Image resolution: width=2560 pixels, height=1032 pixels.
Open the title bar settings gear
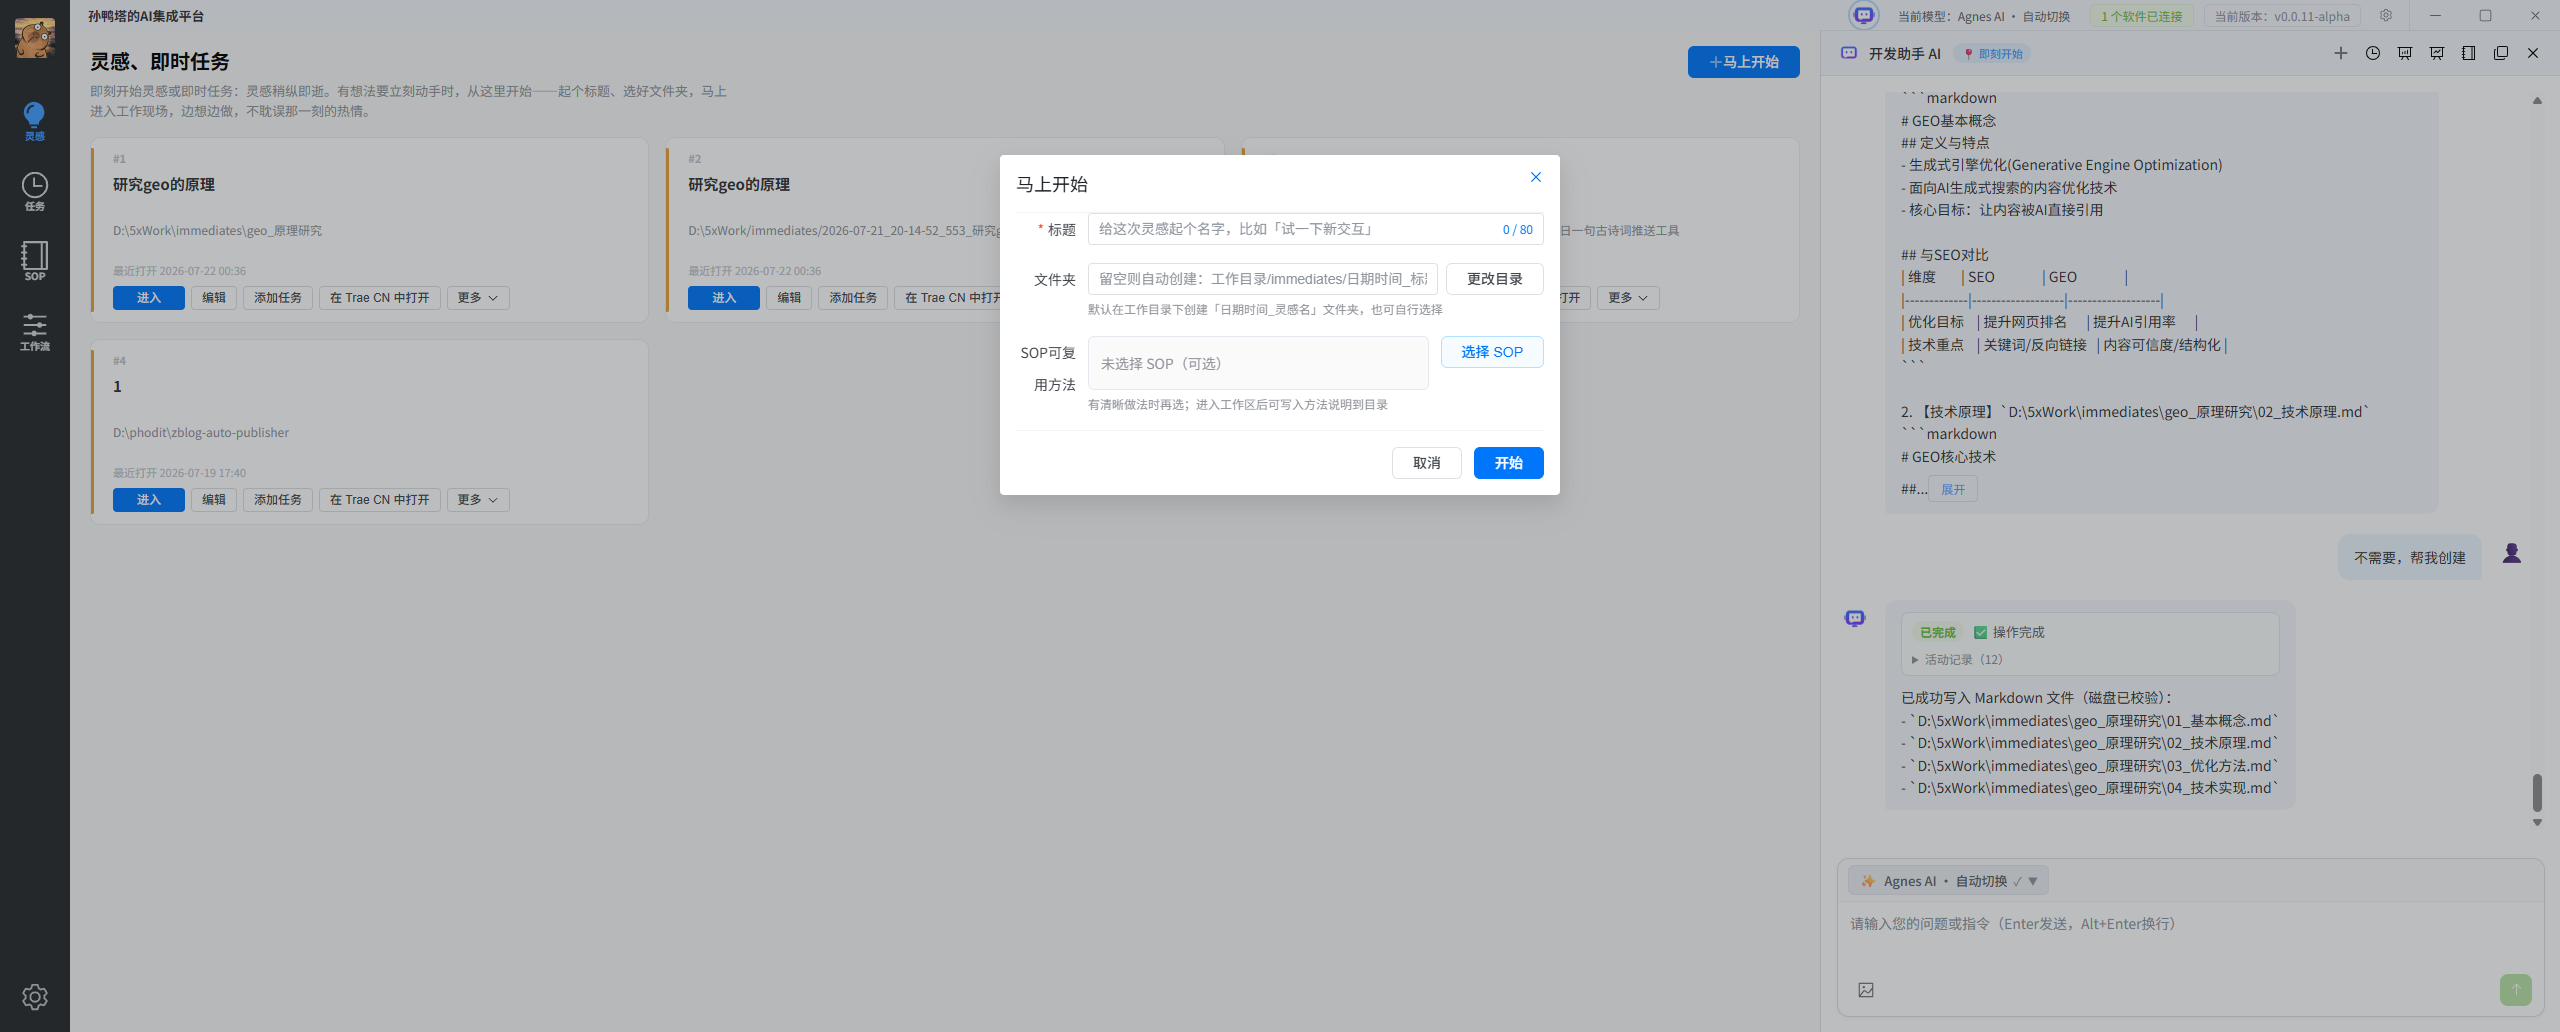click(x=2386, y=16)
